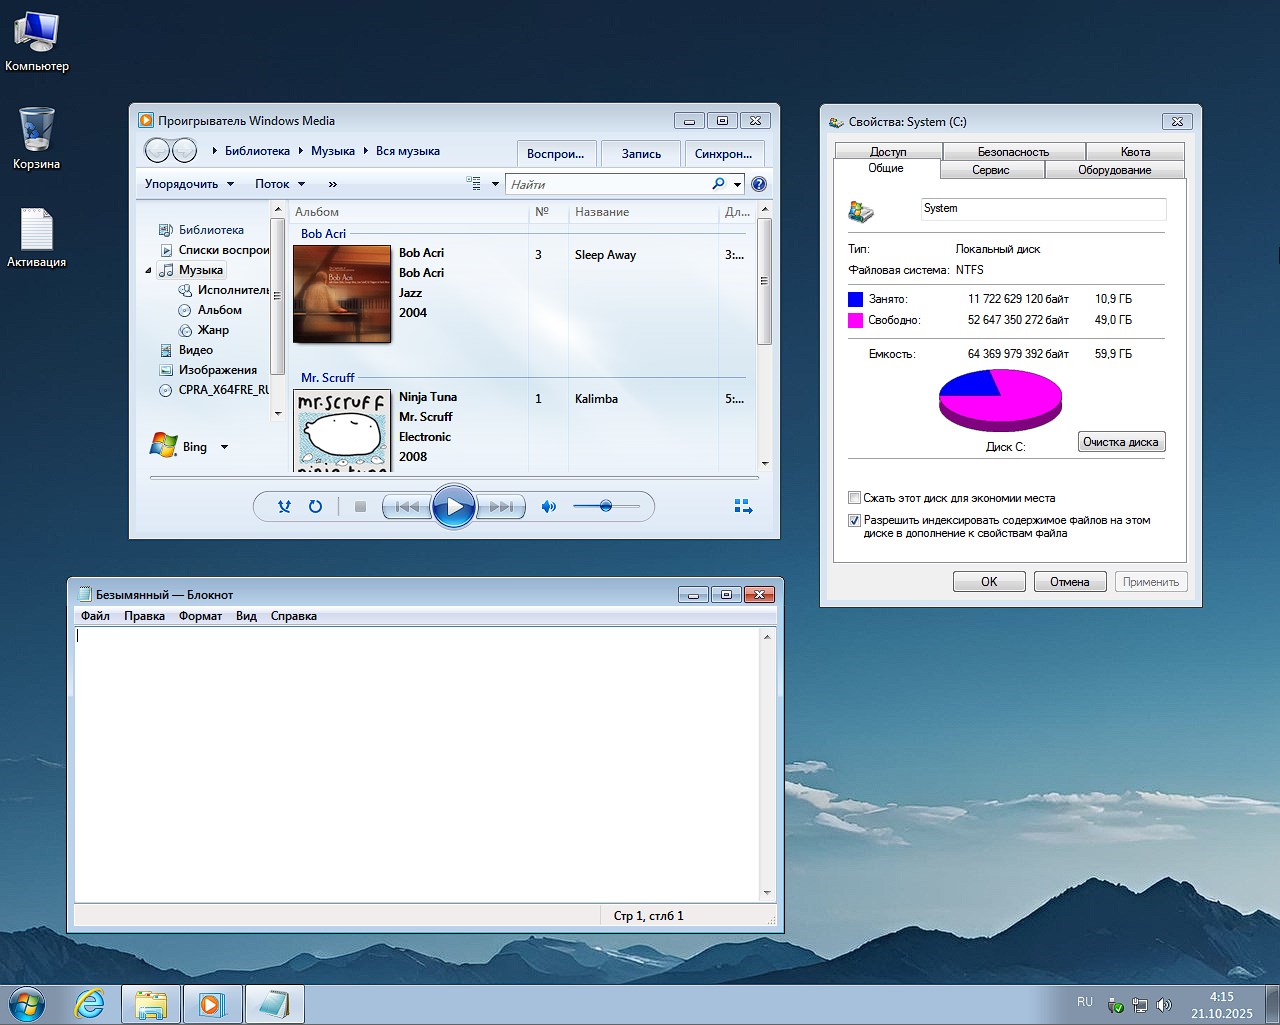Mute the media player sound
The image size is (1280, 1025).
tap(548, 507)
